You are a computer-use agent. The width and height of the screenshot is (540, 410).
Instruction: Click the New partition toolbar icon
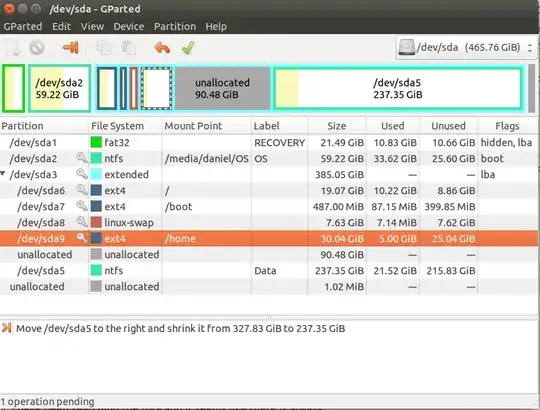(13, 48)
